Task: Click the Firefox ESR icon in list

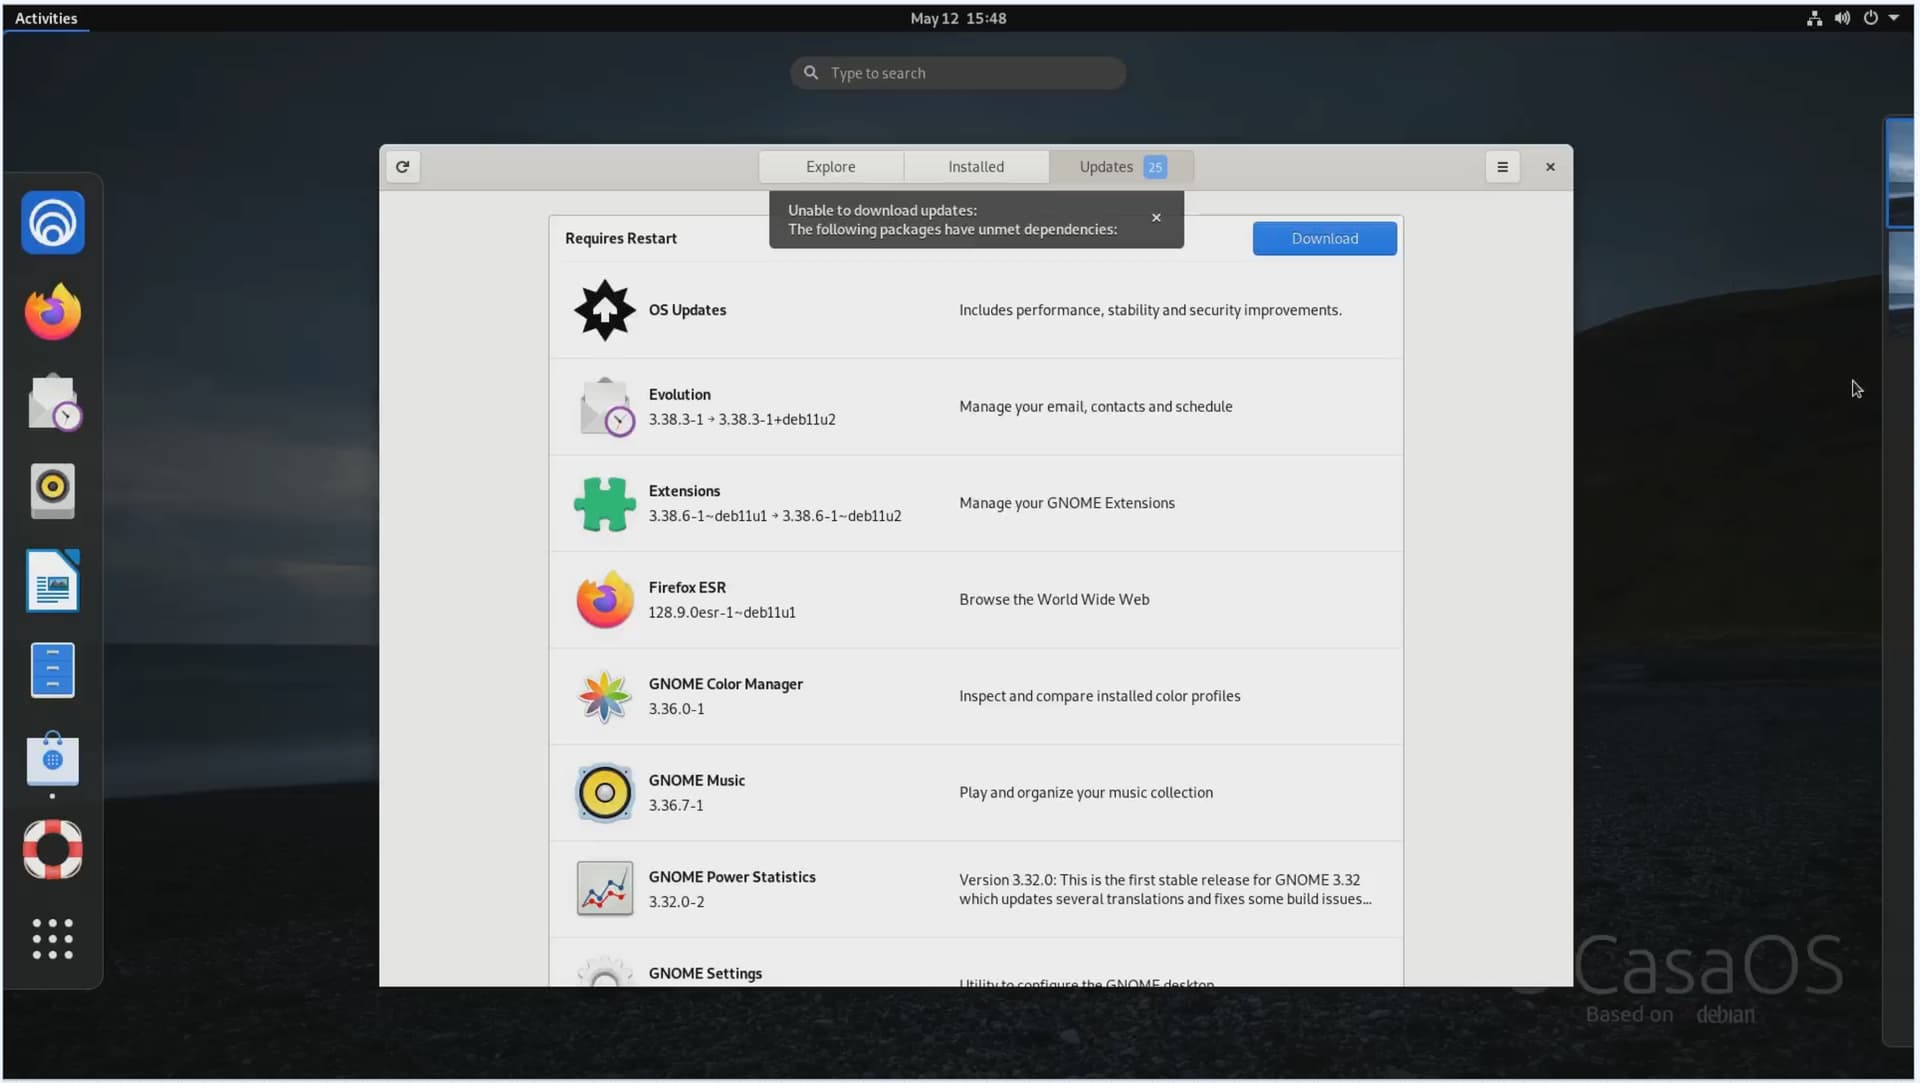Action: [604, 600]
